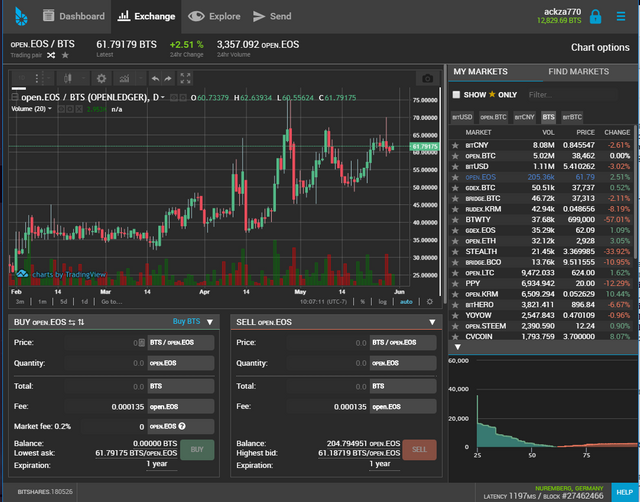Filter markets by bitUSD base

coord(462,117)
